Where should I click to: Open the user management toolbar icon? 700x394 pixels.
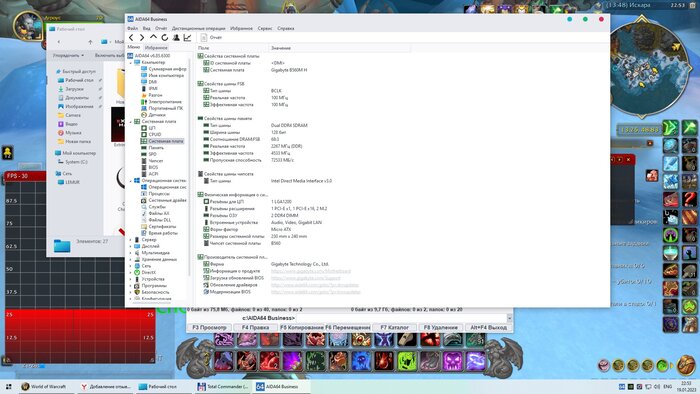(x=176, y=38)
